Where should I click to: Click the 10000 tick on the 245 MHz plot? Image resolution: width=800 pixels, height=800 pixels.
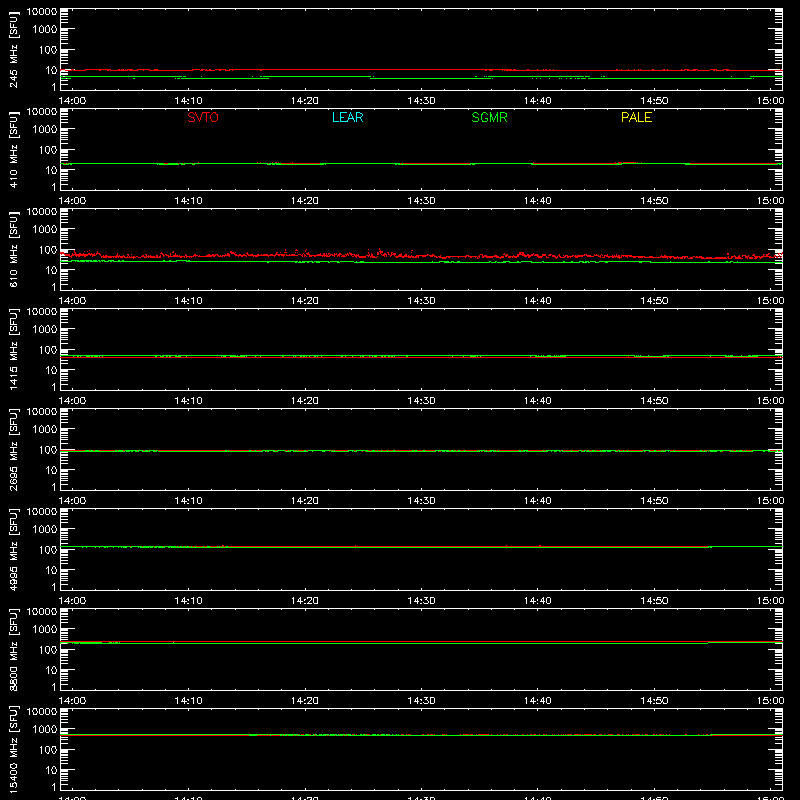pyautogui.click(x=42, y=12)
